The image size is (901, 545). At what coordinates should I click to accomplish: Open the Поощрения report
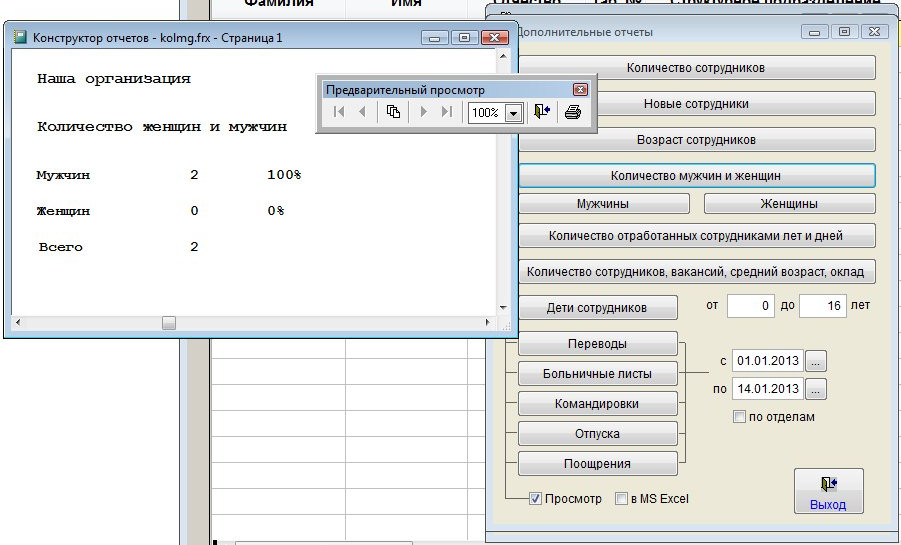pyautogui.click(x=597, y=463)
